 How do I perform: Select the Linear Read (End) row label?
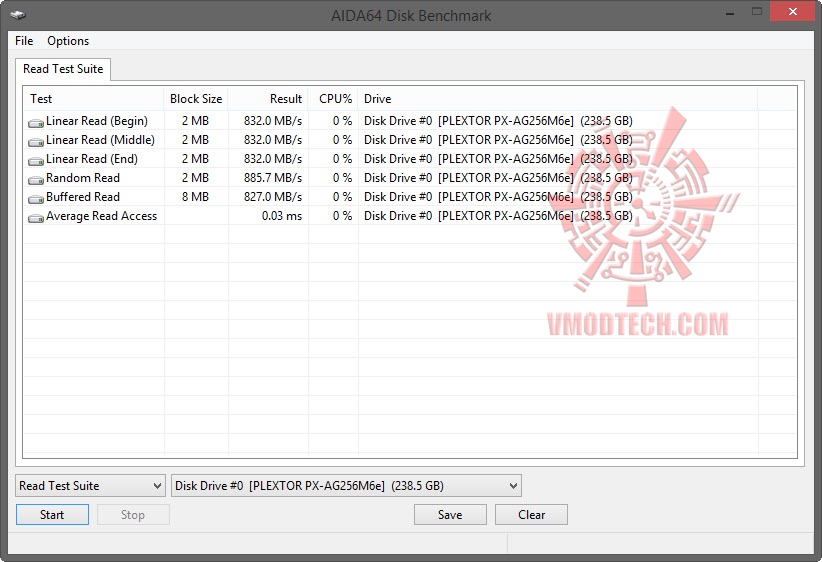tap(92, 159)
